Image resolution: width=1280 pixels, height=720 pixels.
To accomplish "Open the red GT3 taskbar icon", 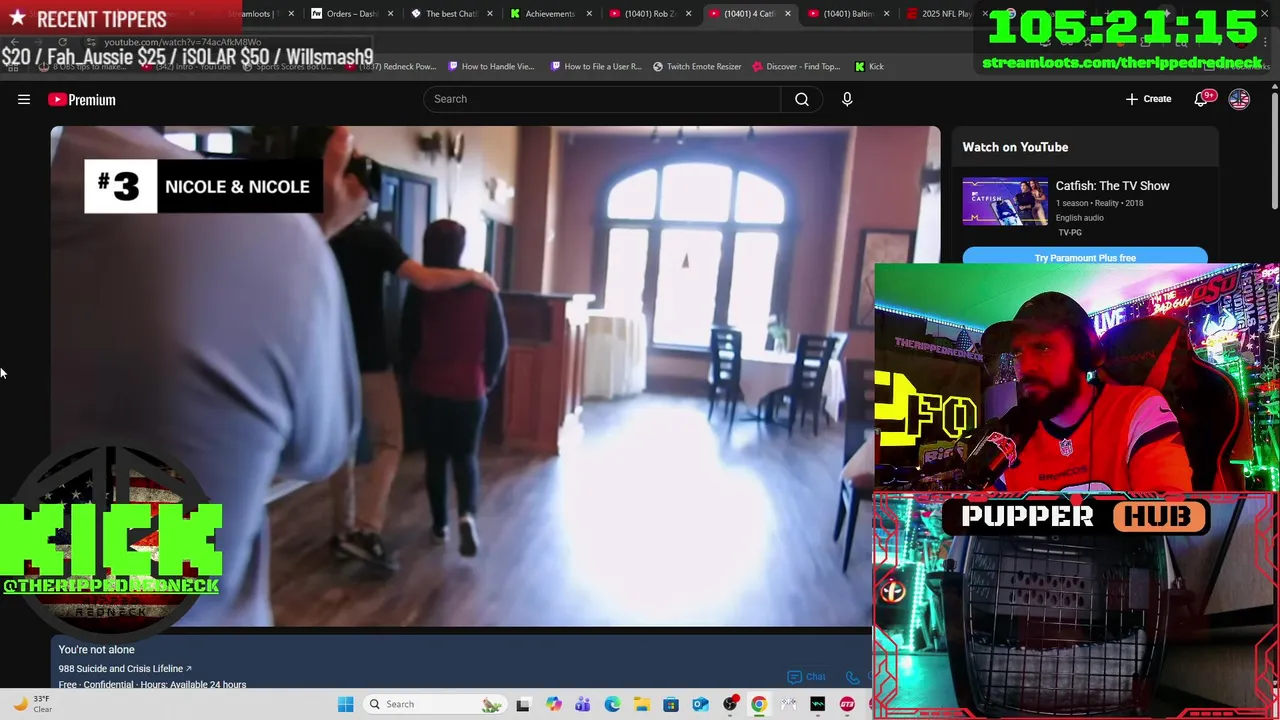I will [847, 704].
